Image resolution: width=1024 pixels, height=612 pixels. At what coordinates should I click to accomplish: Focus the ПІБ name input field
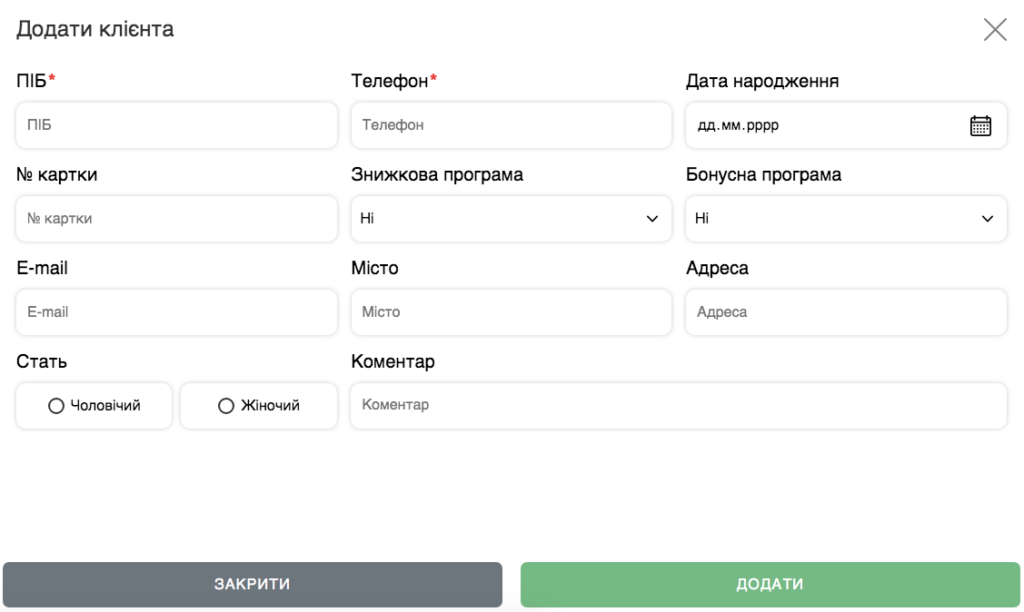(176, 126)
